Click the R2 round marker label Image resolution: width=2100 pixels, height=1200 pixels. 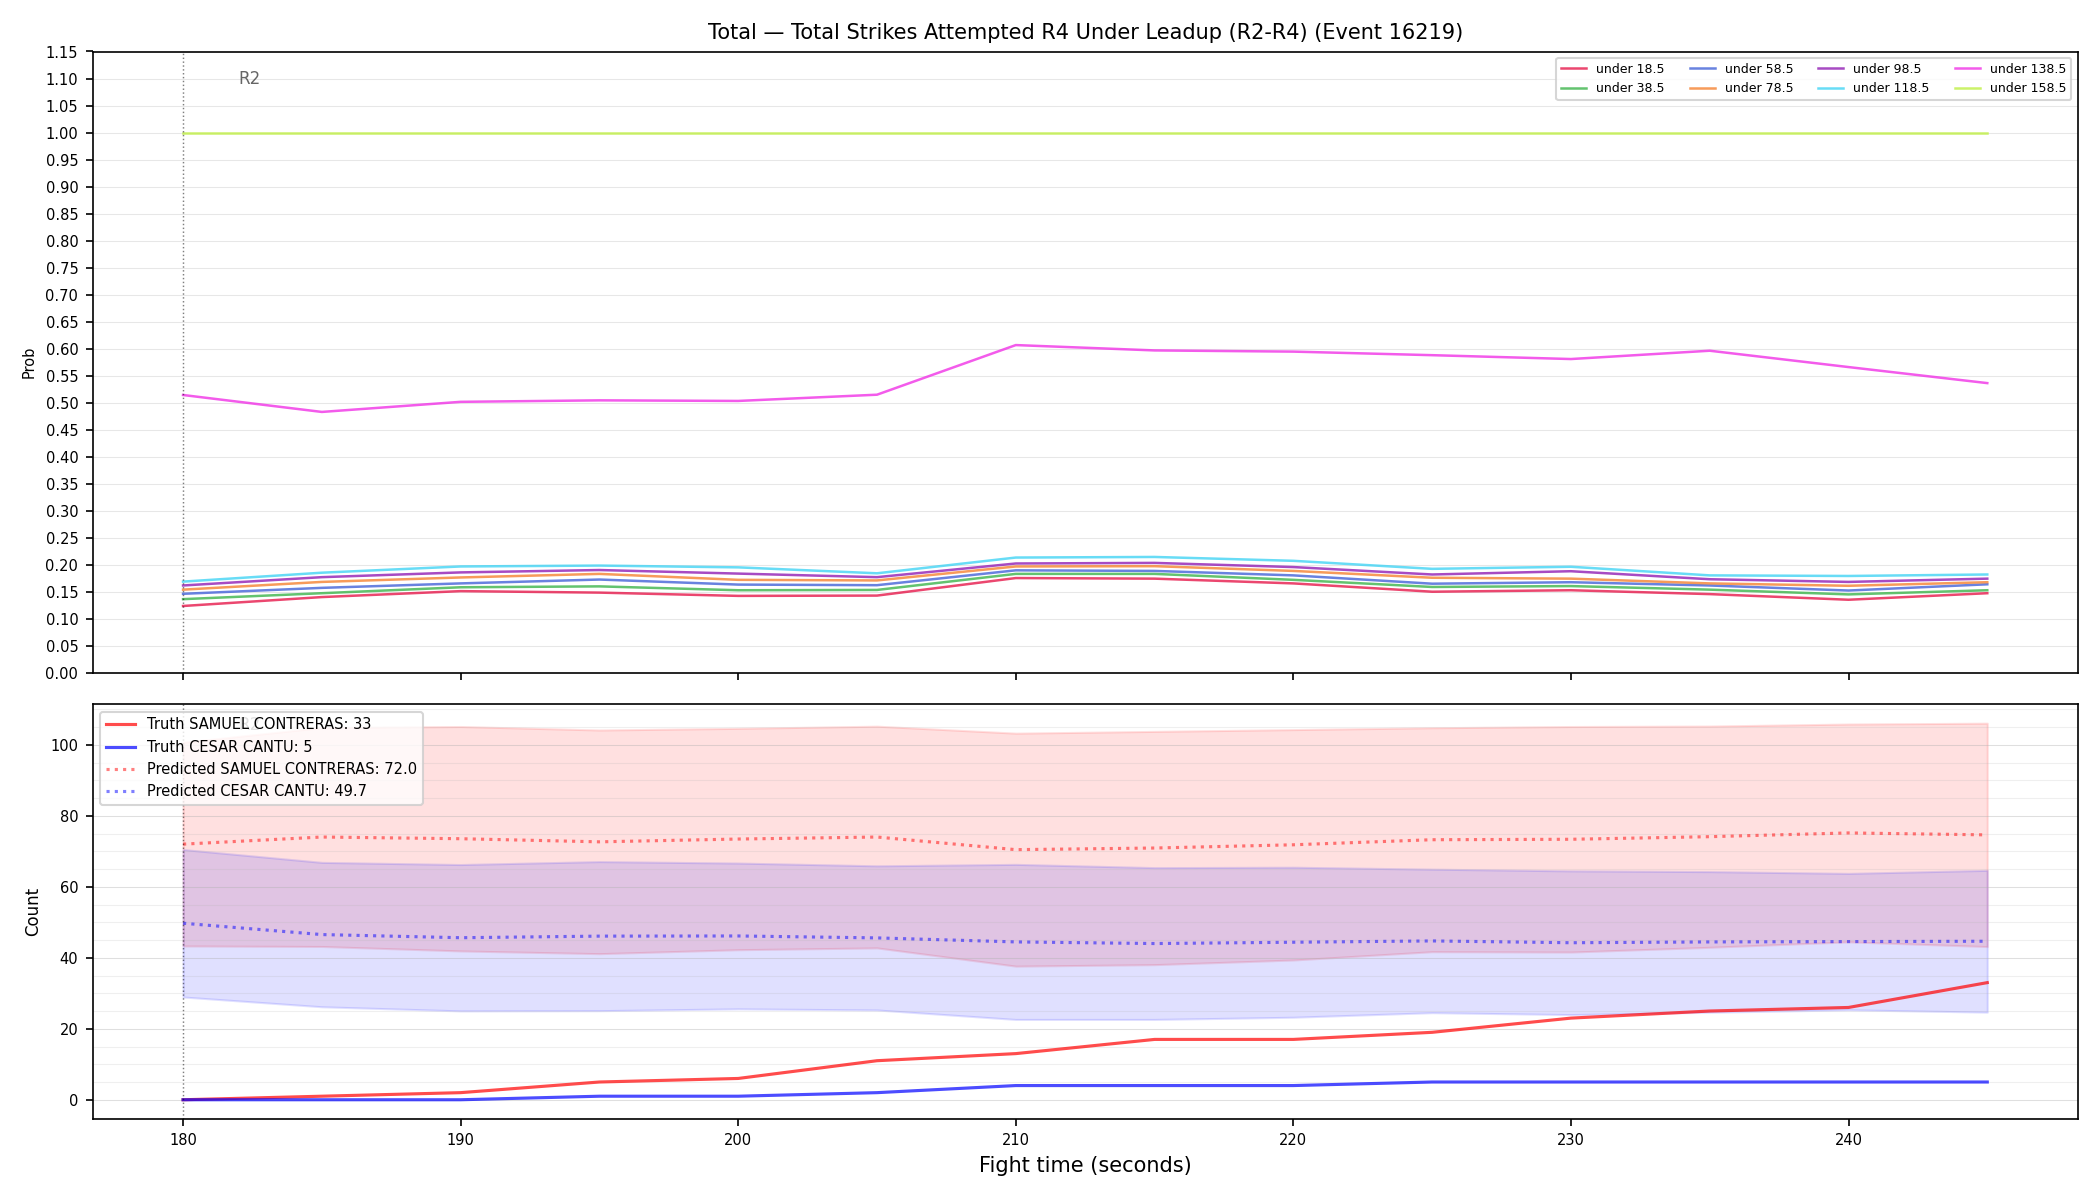[249, 78]
